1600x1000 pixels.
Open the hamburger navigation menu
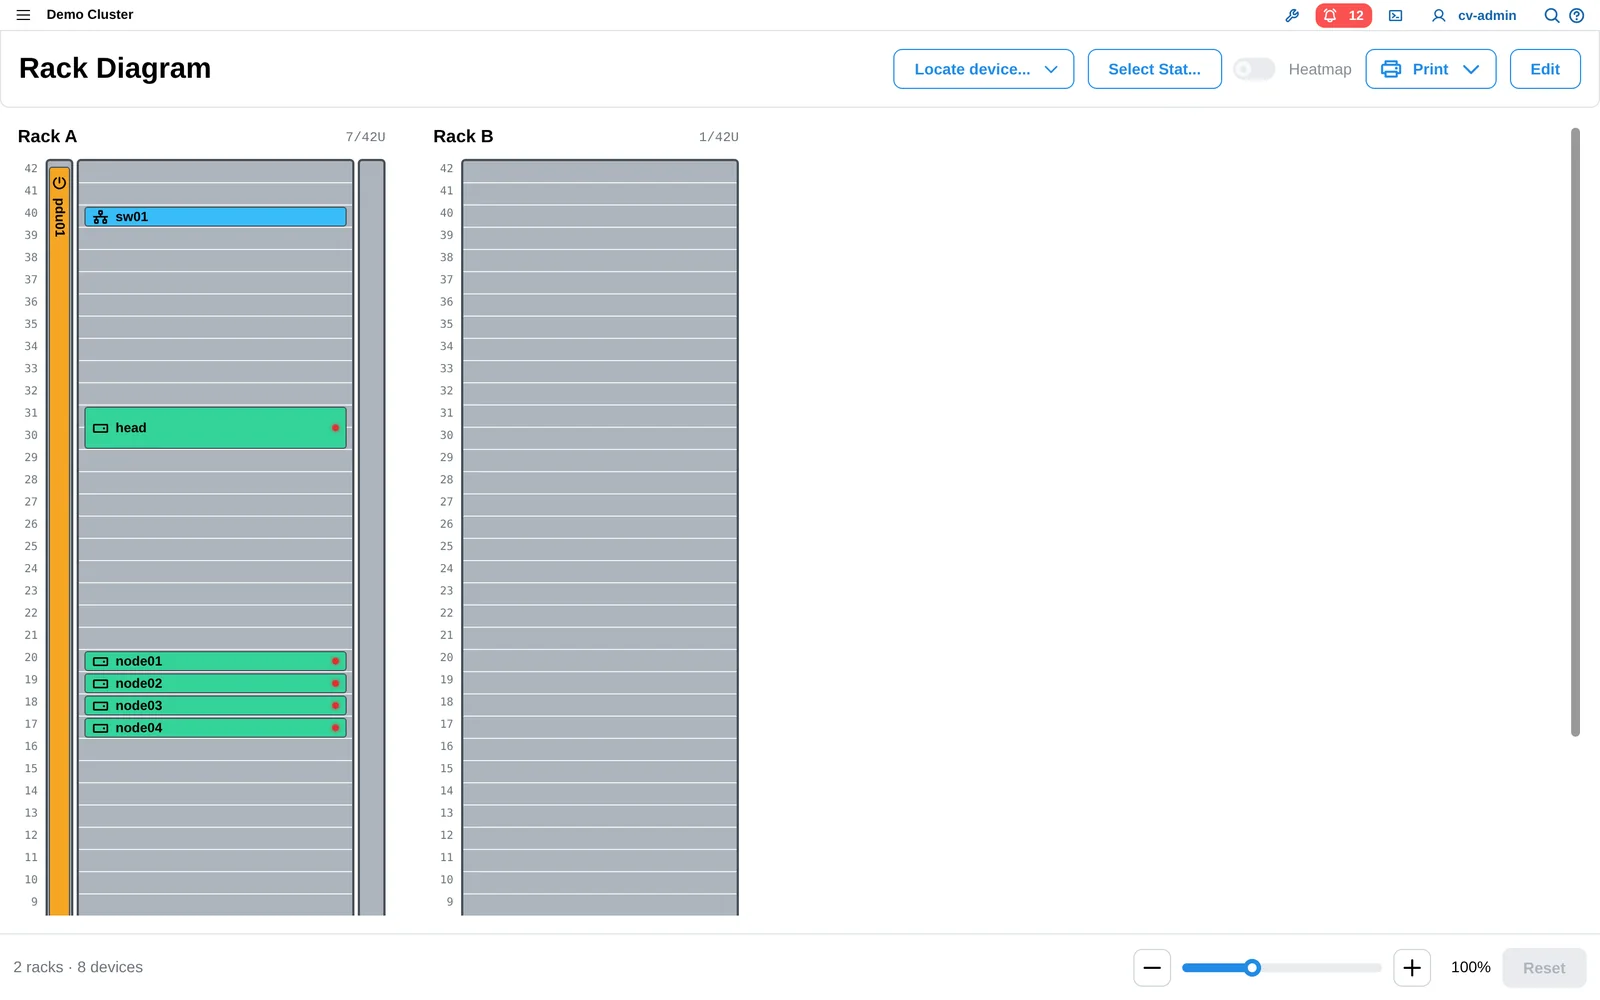tap(23, 15)
